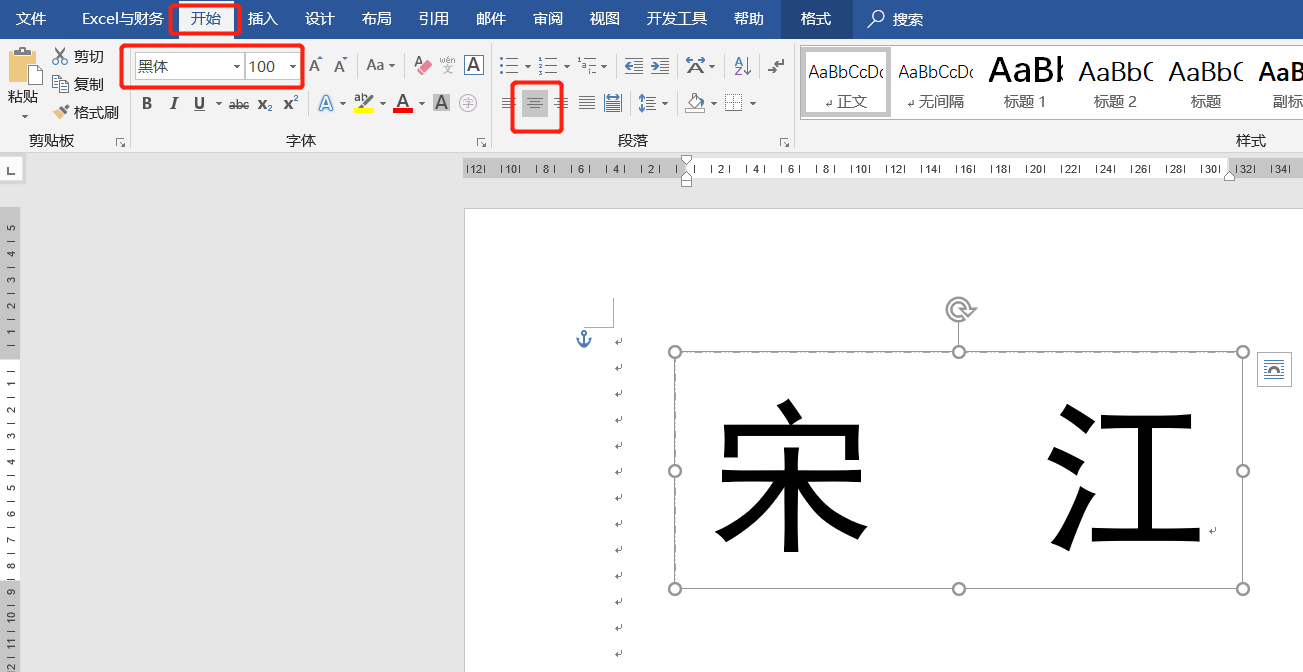Apply the 无间隔 style
1303x672 pixels.
(935, 82)
